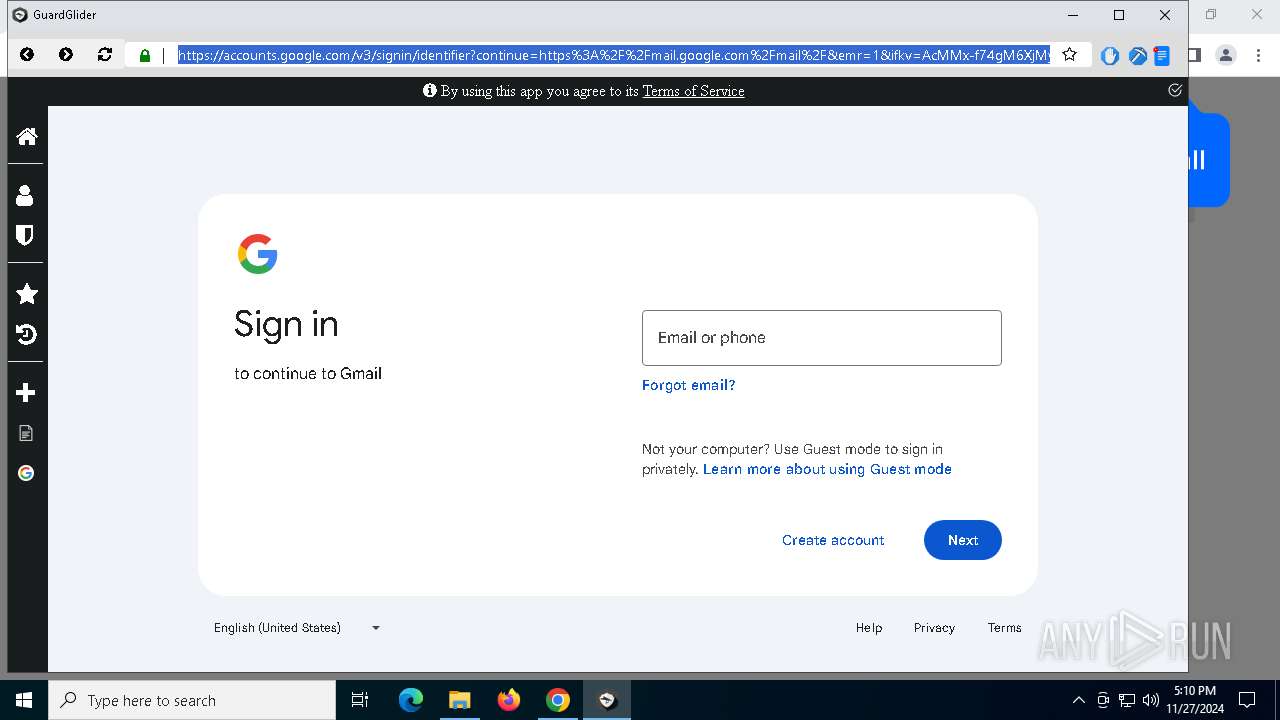Click Forgot email? link
The width and height of the screenshot is (1280, 720).
pyautogui.click(x=688, y=385)
